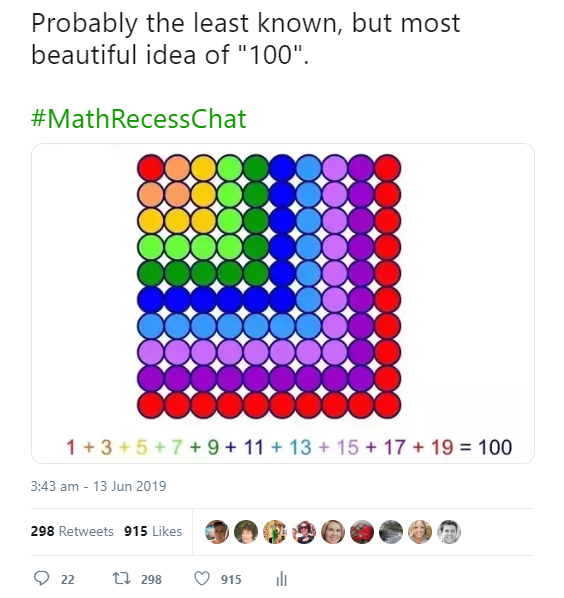This screenshot has height=598, width=564.
Task: Click the top-left red circle in grid
Action: (151, 168)
